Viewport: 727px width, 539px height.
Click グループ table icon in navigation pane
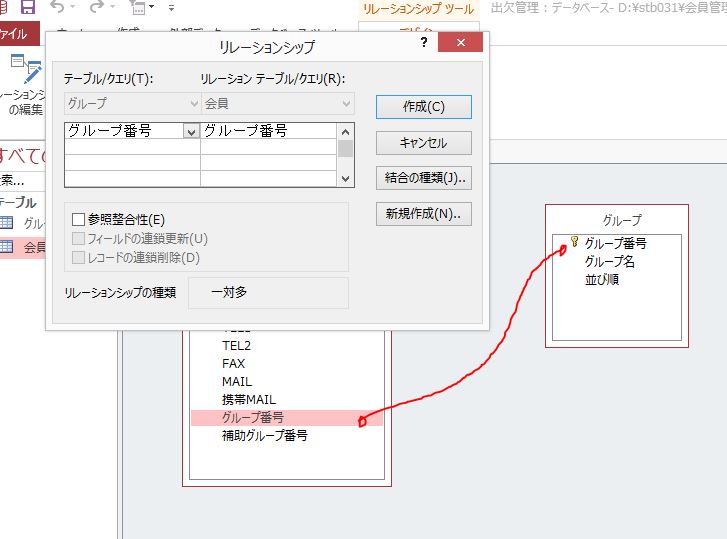pos(6,223)
